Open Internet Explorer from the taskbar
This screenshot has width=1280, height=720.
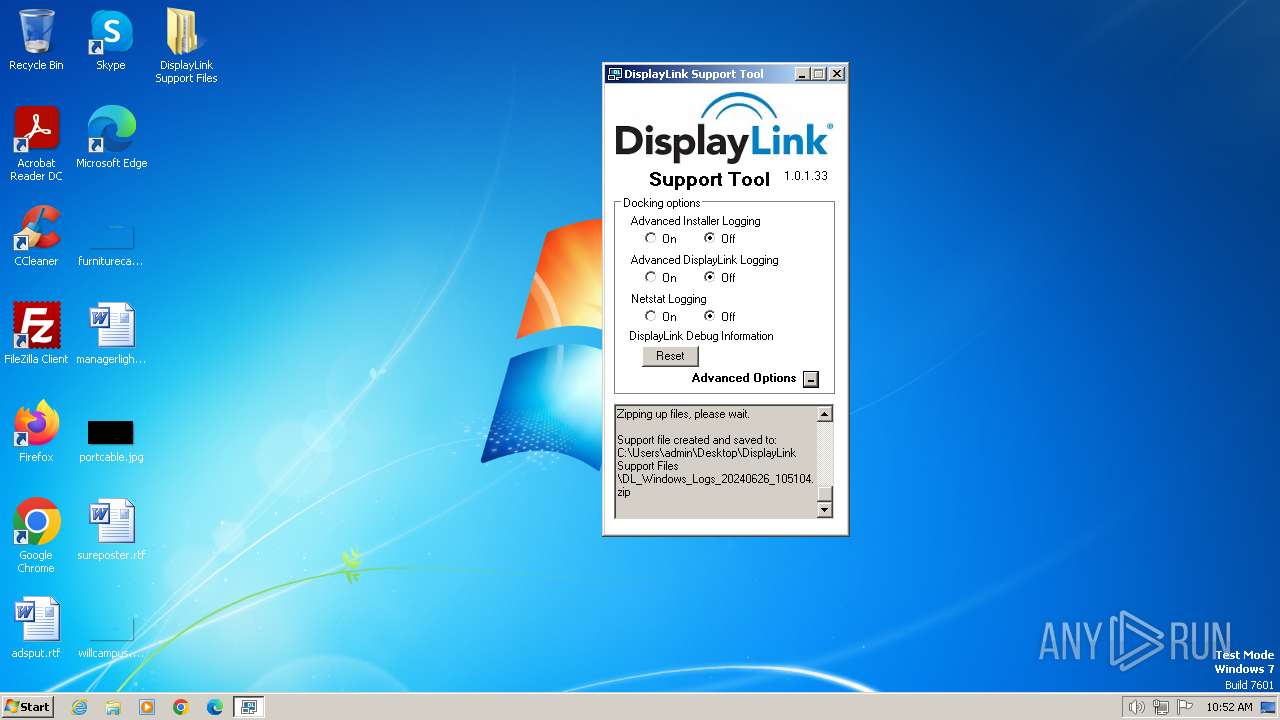click(x=79, y=707)
